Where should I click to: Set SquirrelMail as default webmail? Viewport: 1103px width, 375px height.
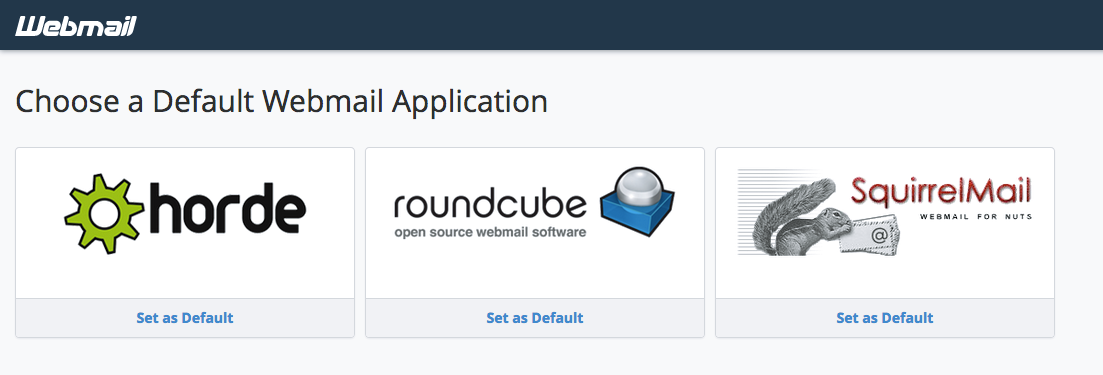click(885, 317)
